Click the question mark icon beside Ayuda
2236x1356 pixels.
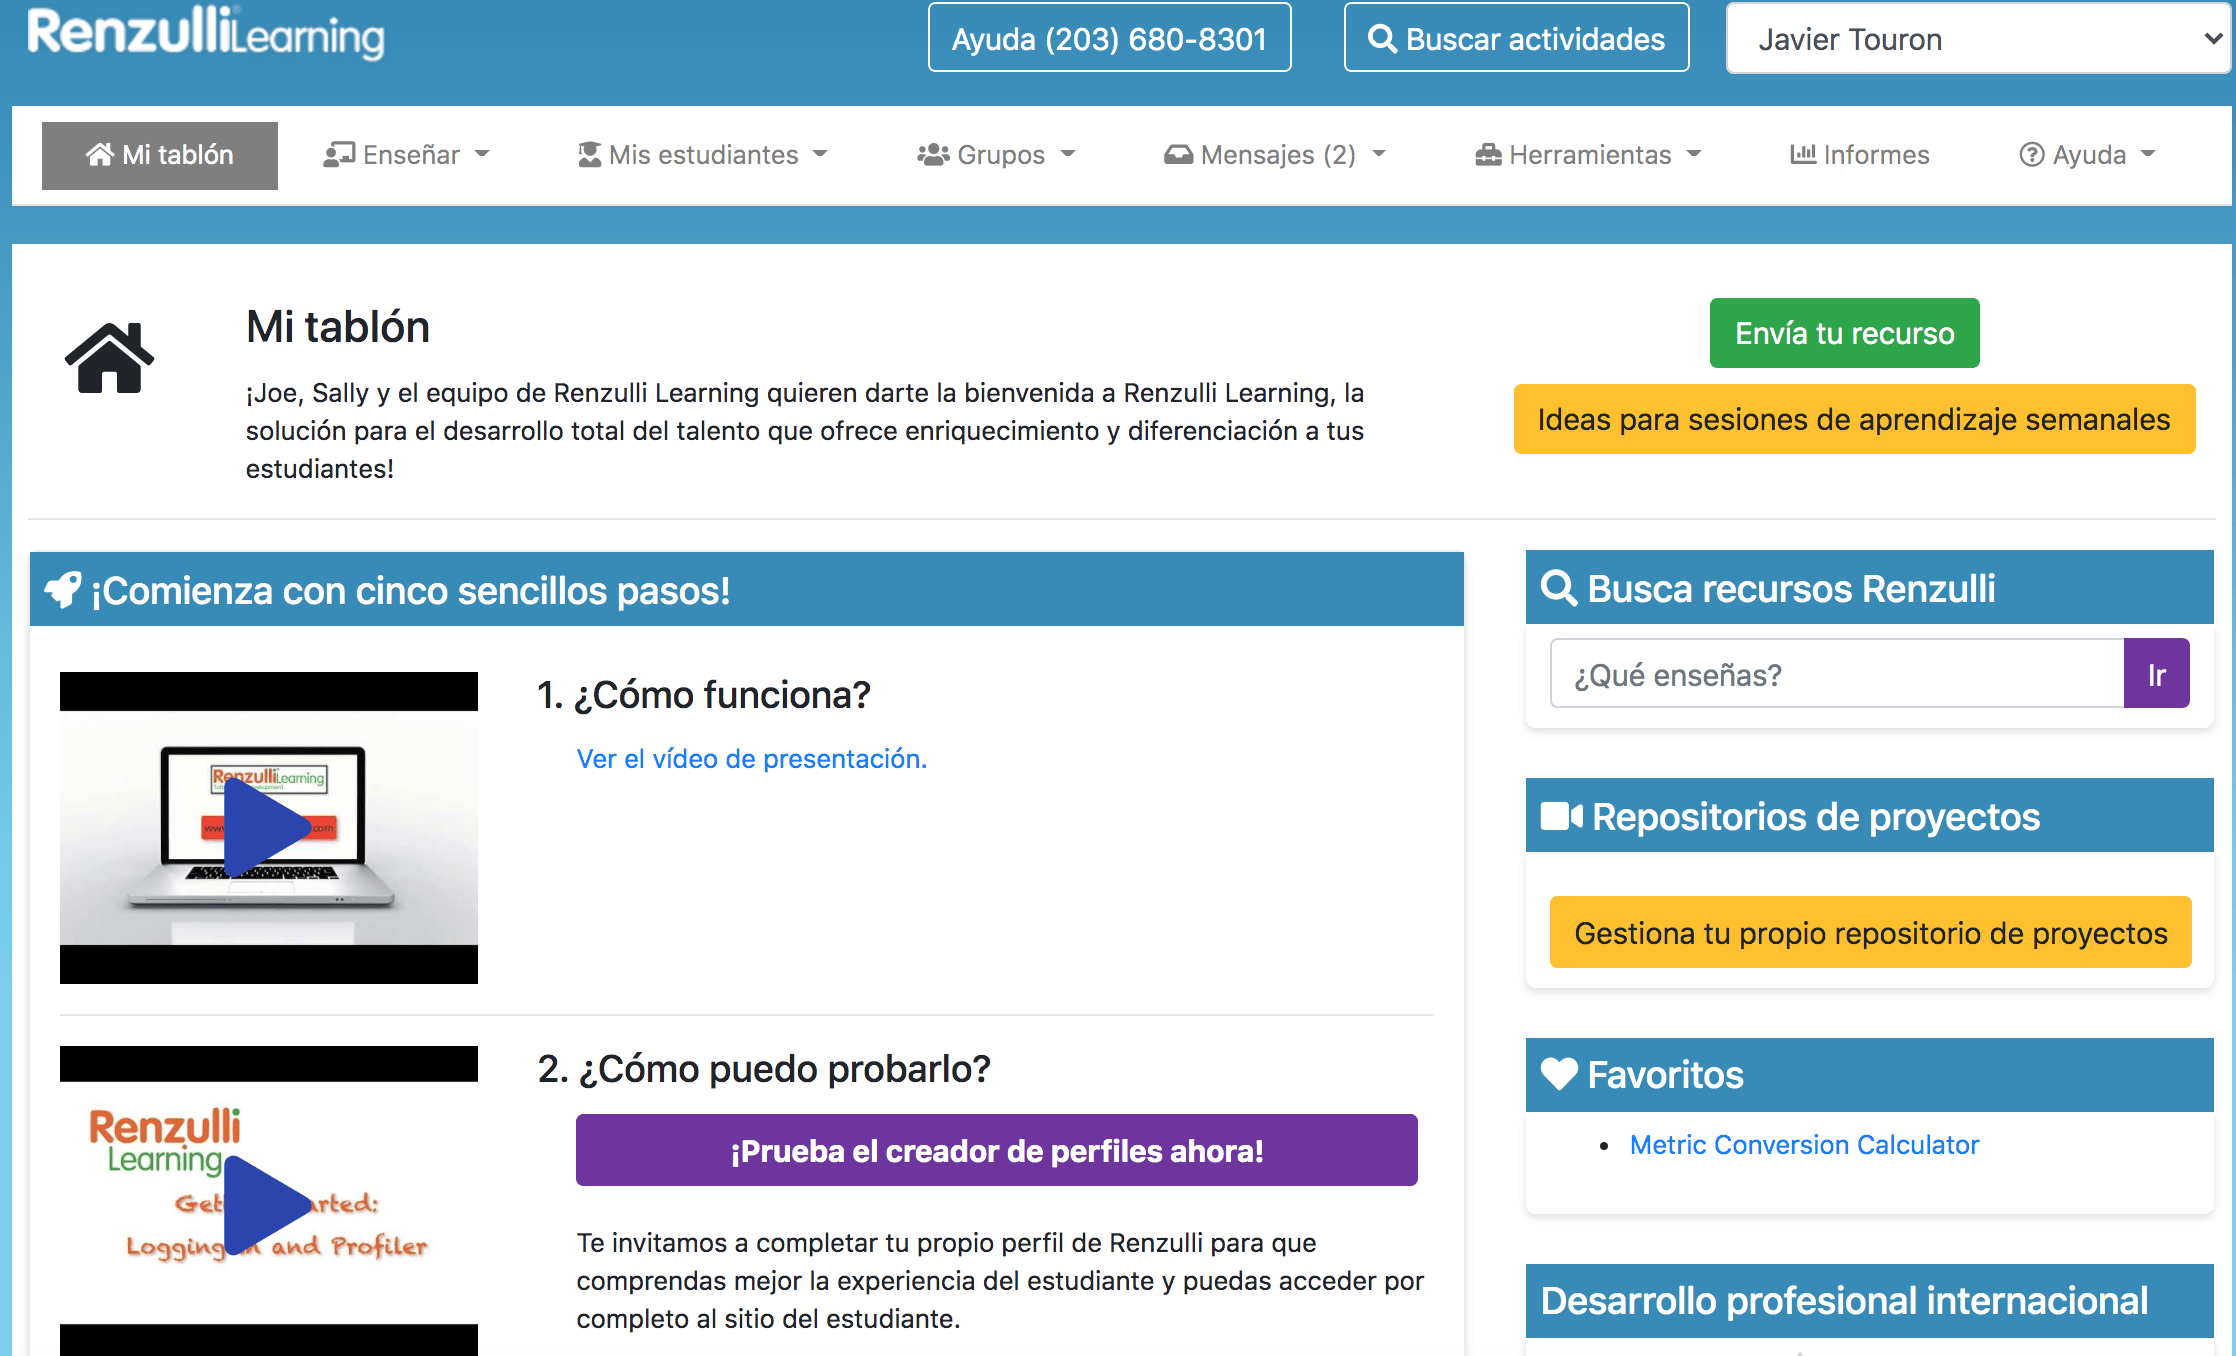[x=2031, y=155]
